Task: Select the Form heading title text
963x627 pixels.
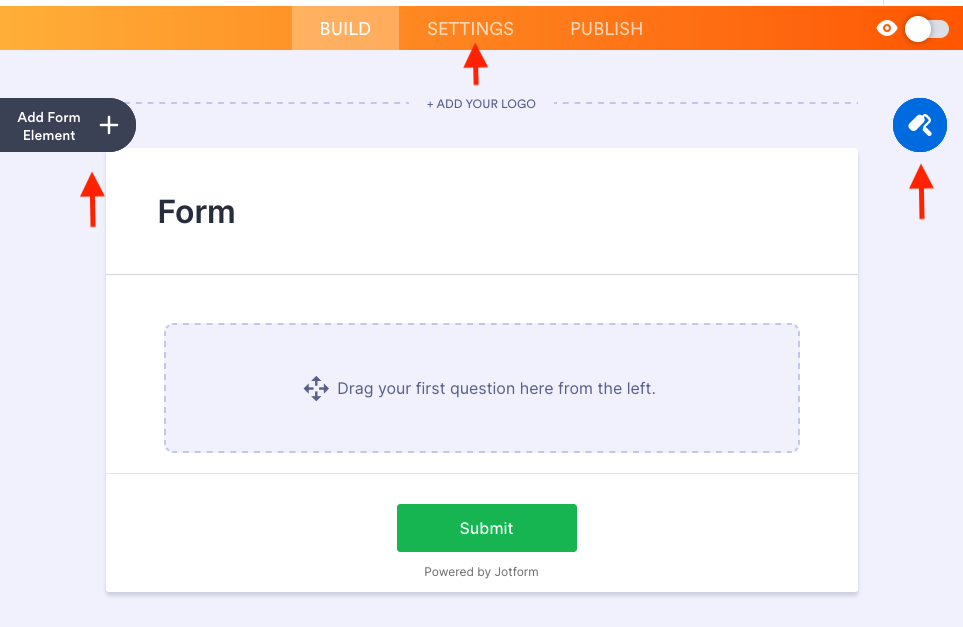Action: [197, 212]
